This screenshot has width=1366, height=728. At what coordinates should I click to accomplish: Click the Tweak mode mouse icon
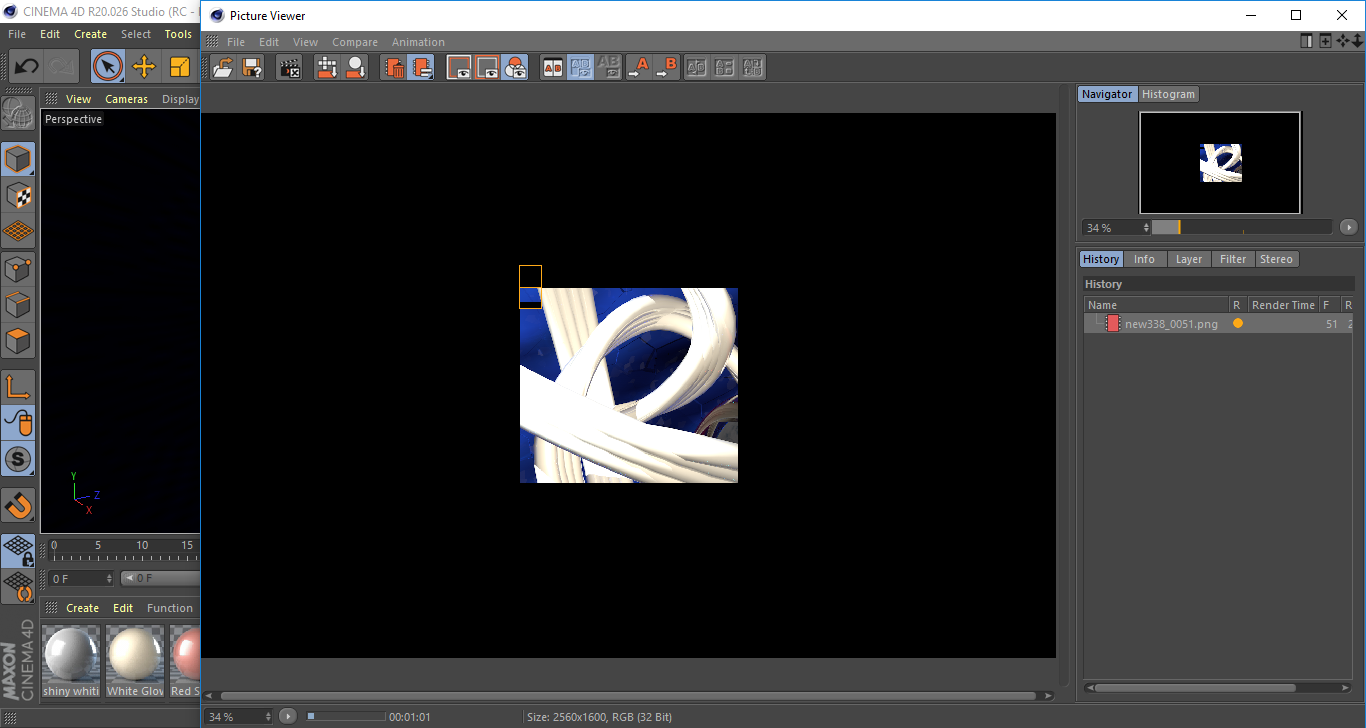18,423
